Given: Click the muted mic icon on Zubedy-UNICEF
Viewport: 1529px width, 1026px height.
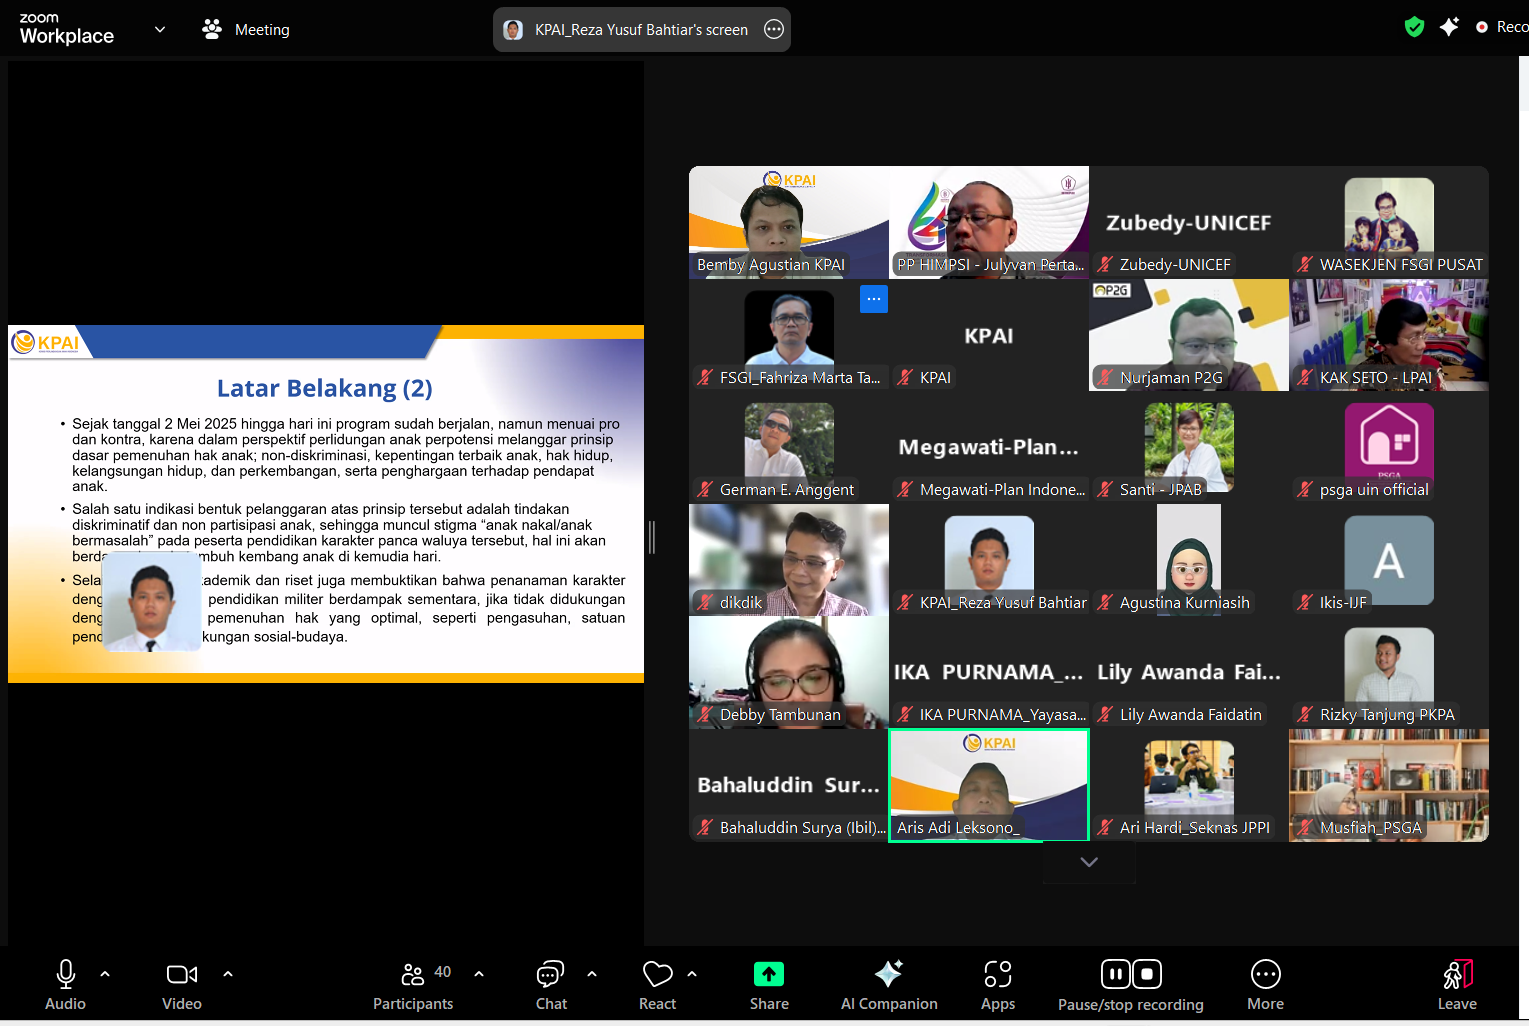Looking at the screenshot, I should pos(1105,265).
